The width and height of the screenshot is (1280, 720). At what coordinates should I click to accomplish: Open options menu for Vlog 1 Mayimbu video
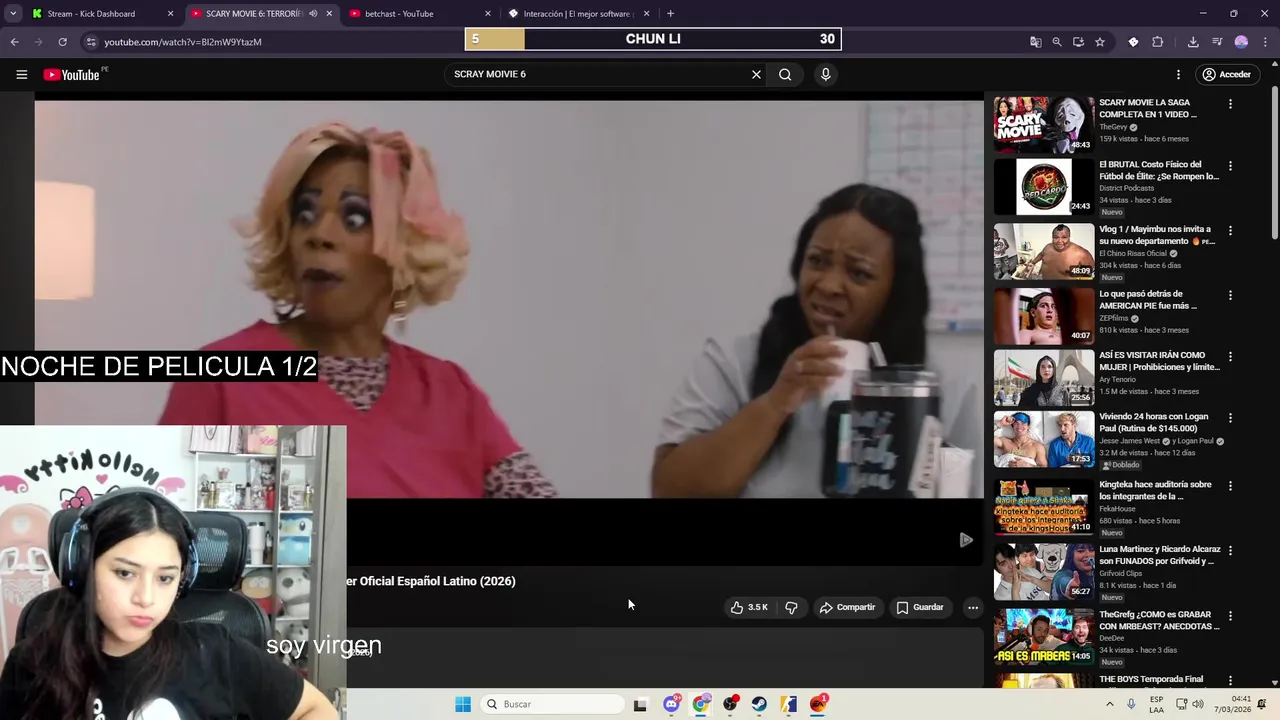coord(1230,231)
